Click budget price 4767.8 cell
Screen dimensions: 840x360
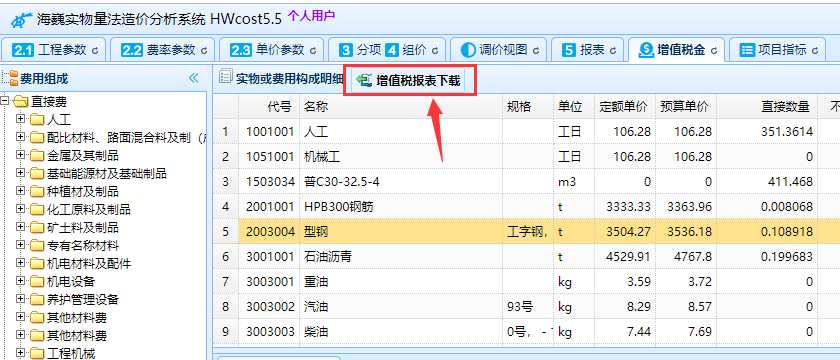point(686,257)
